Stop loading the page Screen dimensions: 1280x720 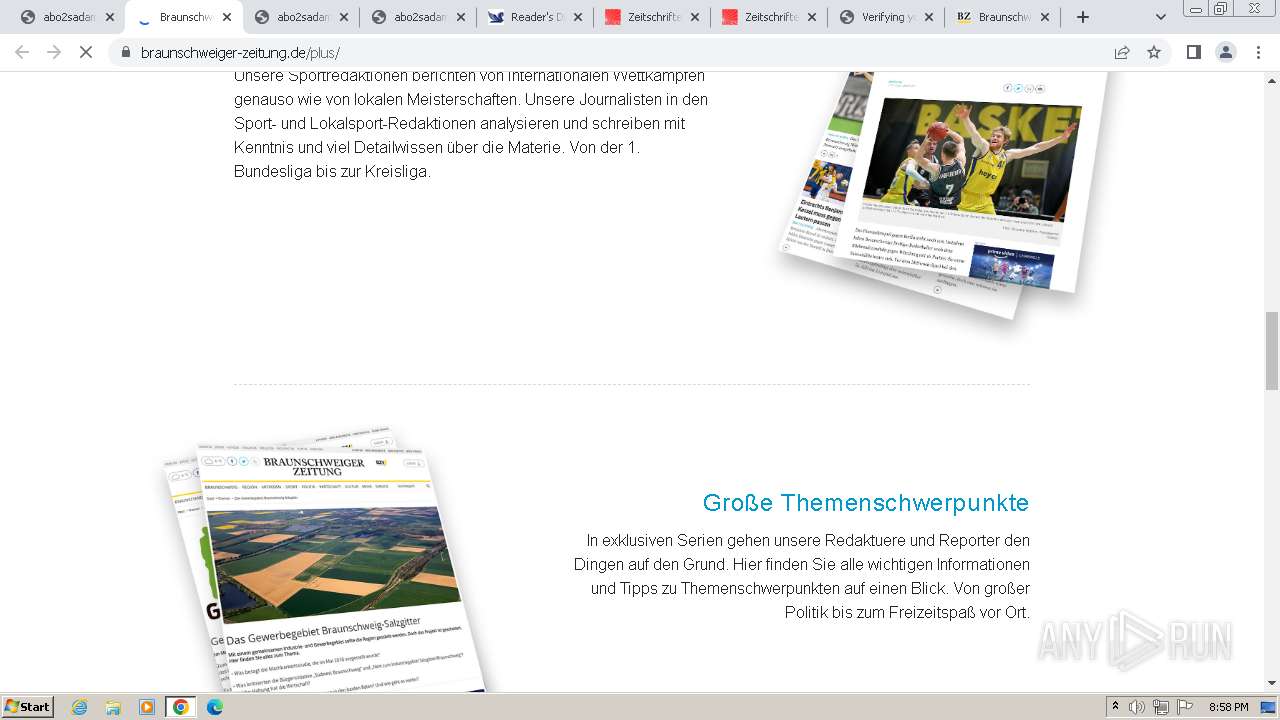tap(86, 52)
